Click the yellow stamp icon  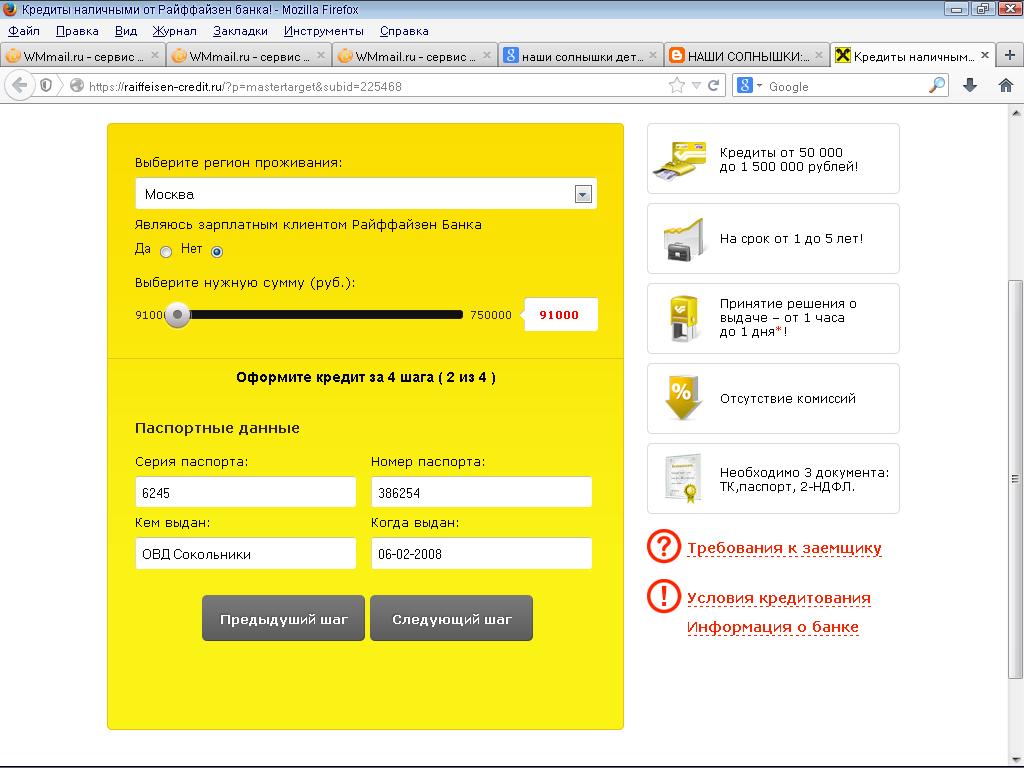(684, 318)
